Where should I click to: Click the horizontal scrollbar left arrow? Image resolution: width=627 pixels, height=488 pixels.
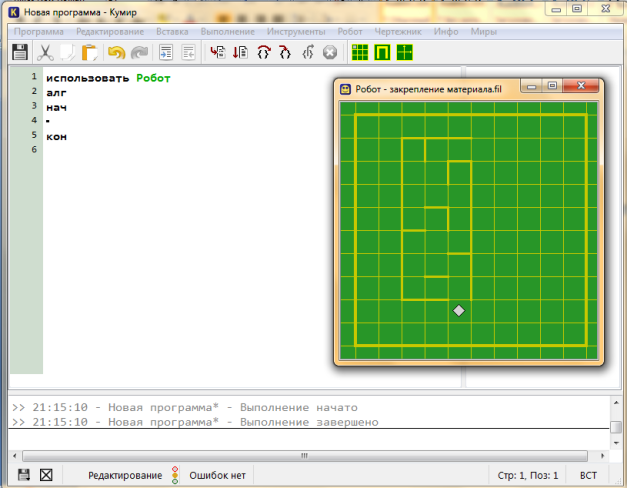coord(15,456)
